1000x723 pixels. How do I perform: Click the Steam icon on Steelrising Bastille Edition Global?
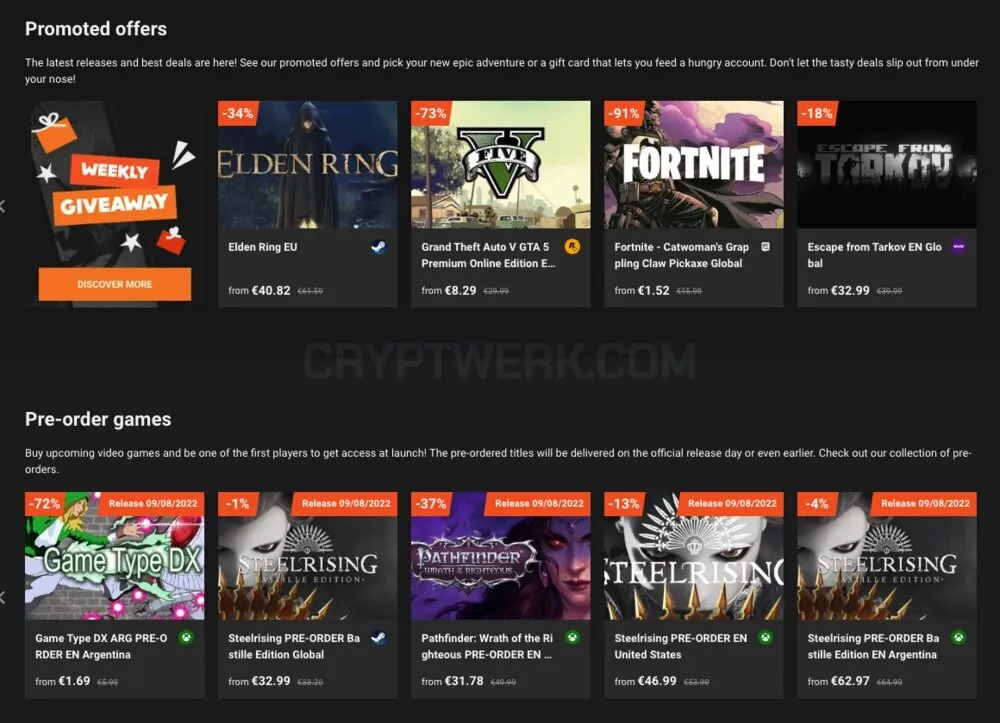(379, 638)
